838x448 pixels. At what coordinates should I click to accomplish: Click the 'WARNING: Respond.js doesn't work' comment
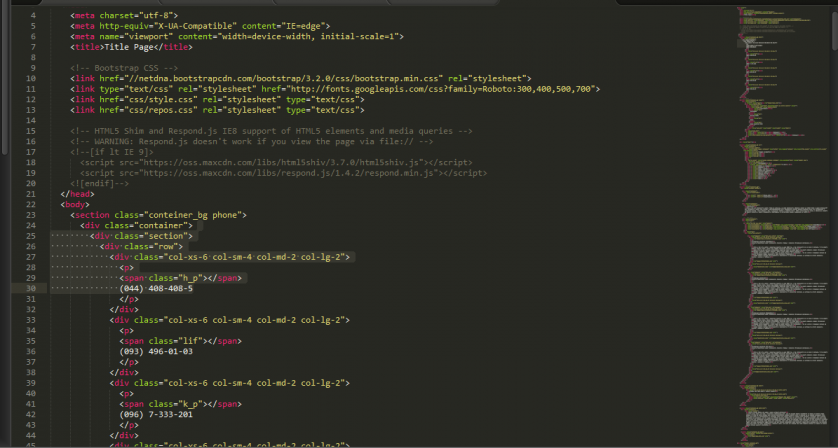tap(251, 142)
